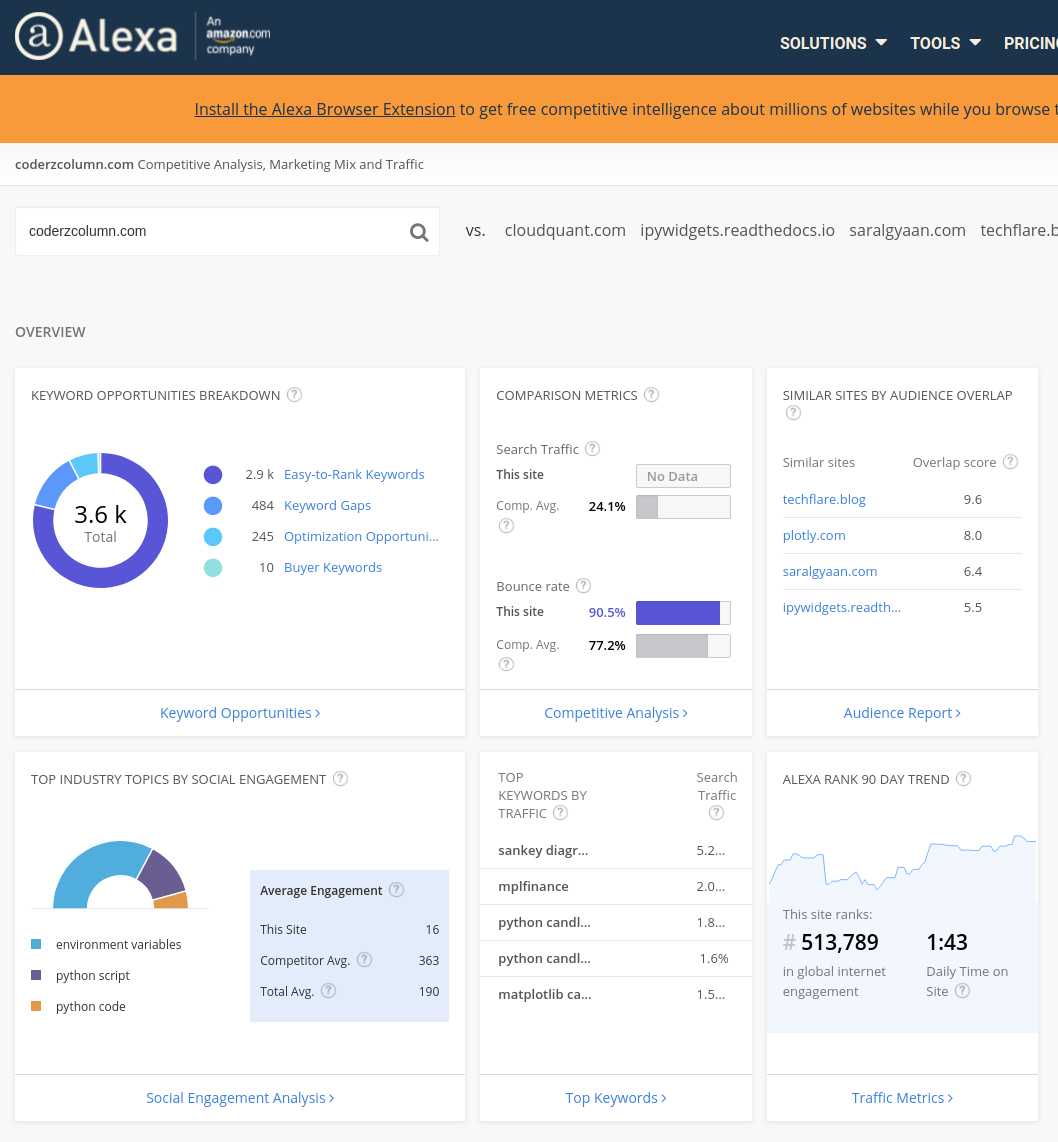Click the social engagement half-donut chart
Screen dimensions: 1058x1142
(120, 875)
